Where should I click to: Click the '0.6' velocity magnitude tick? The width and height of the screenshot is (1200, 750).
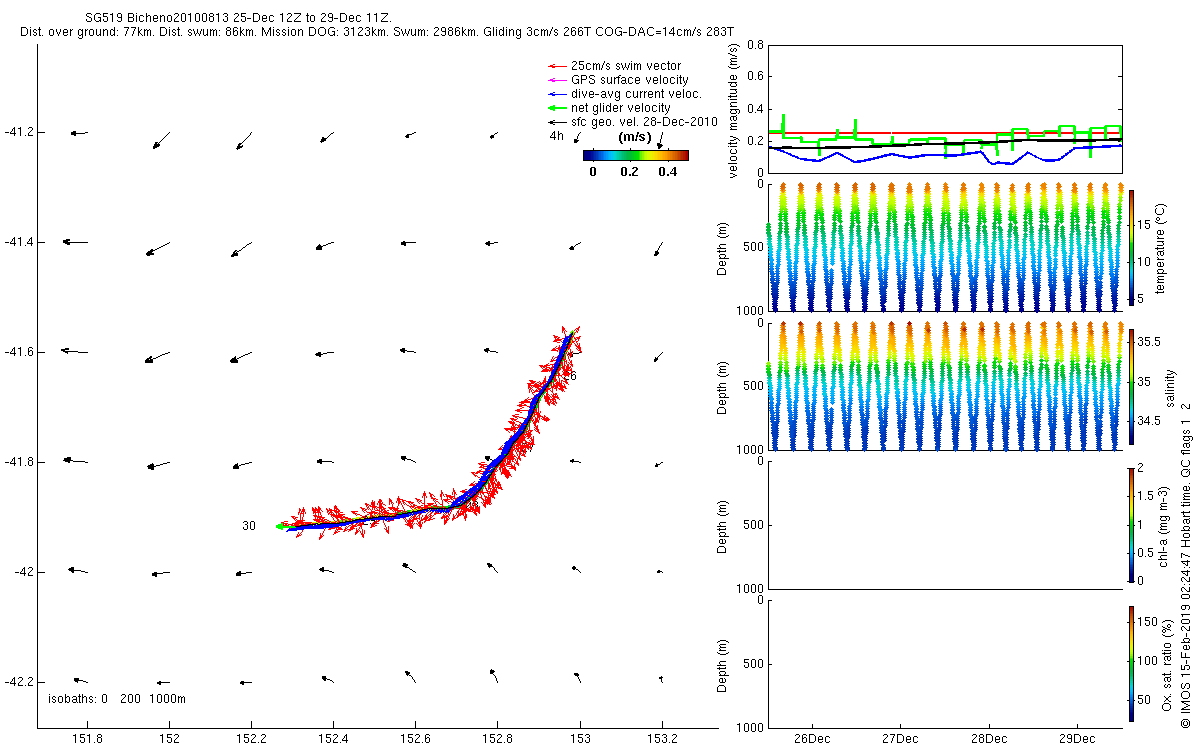pos(755,77)
